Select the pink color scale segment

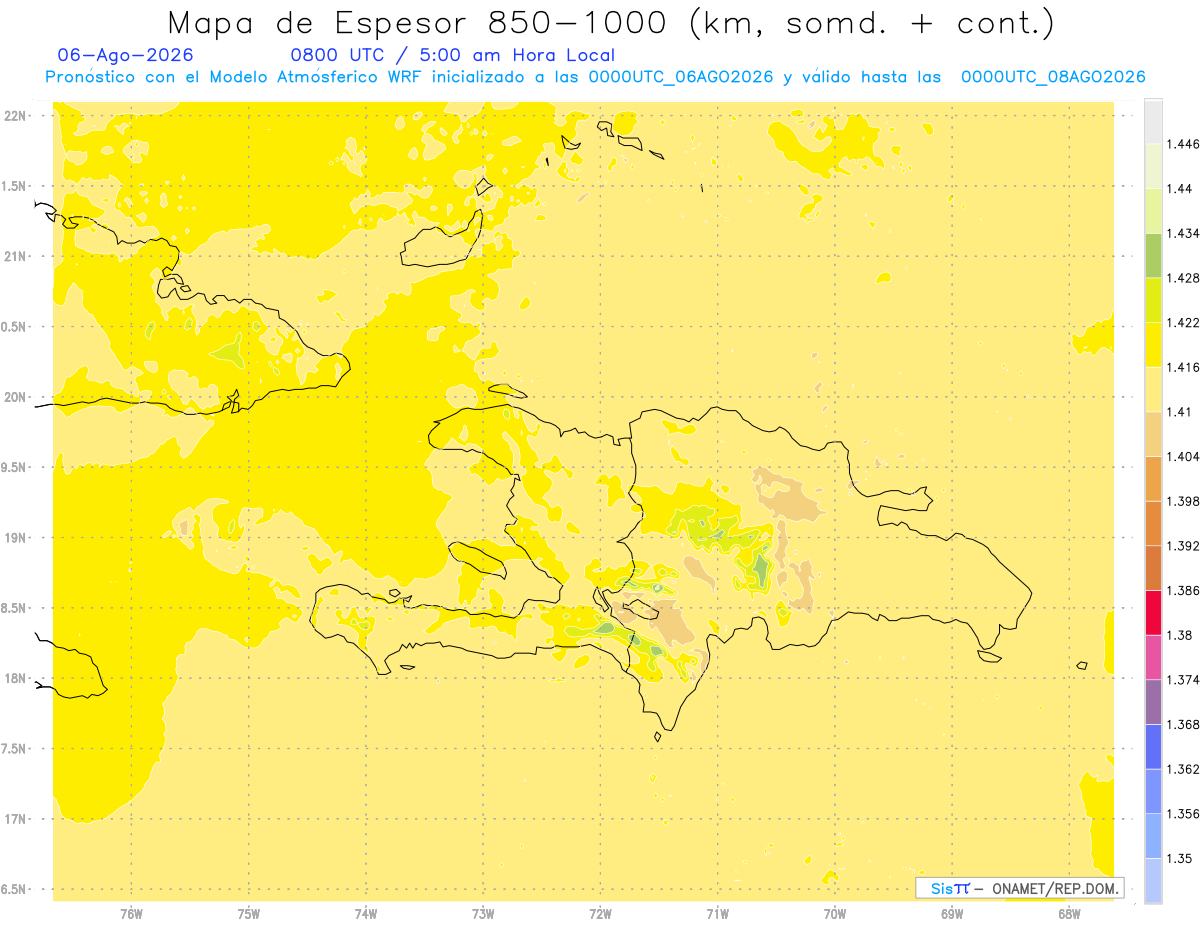click(x=1153, y=657)
